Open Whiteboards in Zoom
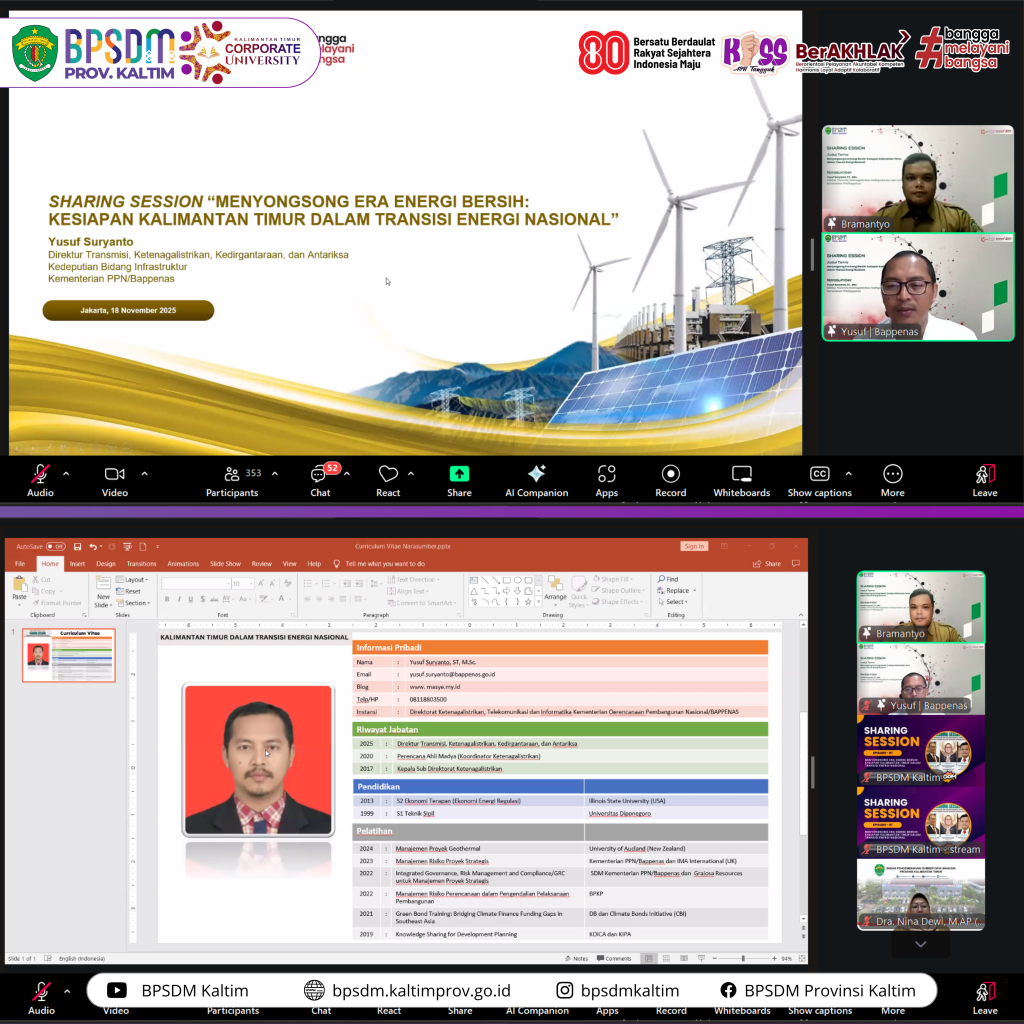 tap(741, 474)
